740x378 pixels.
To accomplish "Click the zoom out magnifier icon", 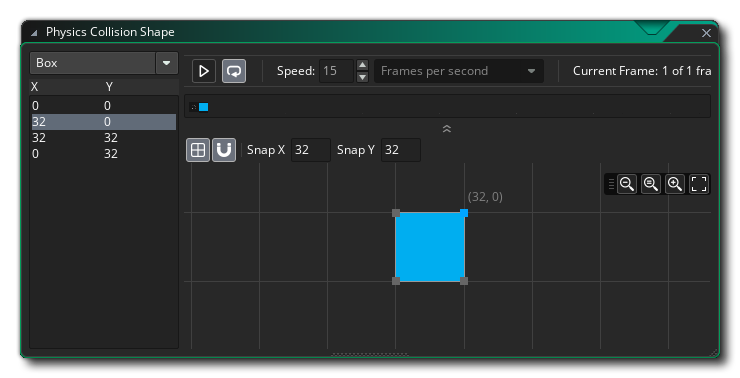I will coord(627,184).
